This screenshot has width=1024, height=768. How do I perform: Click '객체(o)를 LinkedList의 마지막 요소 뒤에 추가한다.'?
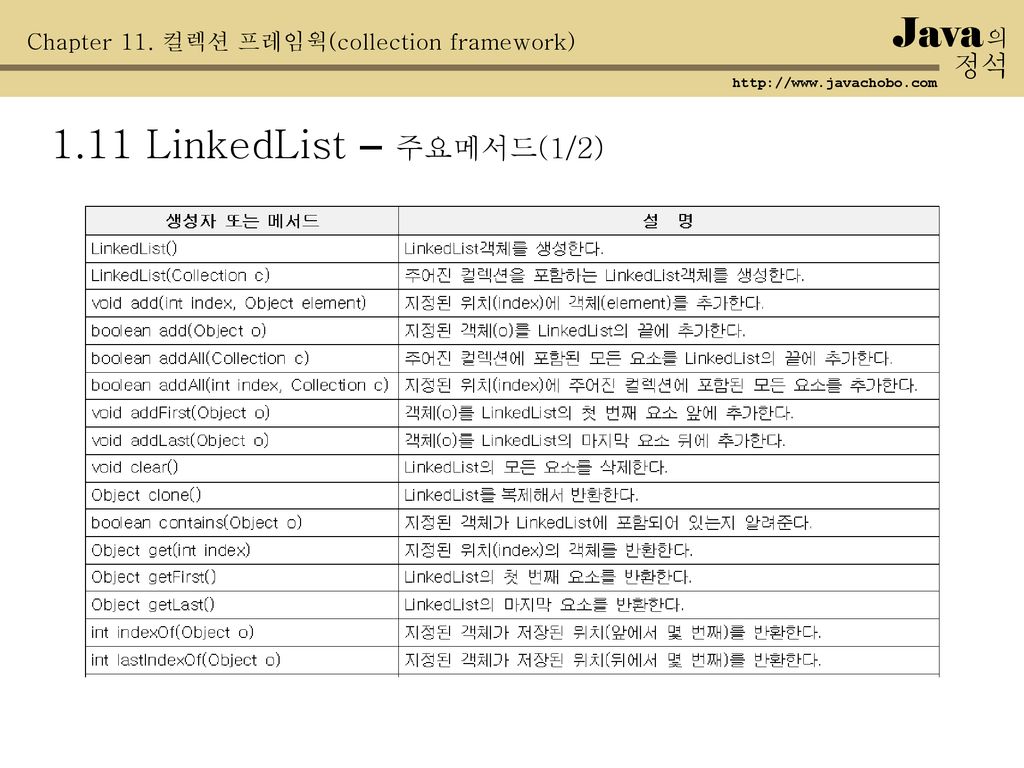pos(594,441)
